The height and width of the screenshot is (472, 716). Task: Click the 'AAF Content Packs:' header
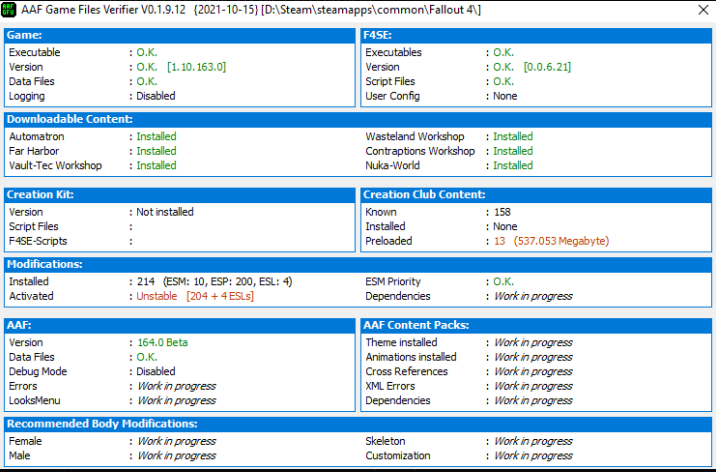(536, 325)
